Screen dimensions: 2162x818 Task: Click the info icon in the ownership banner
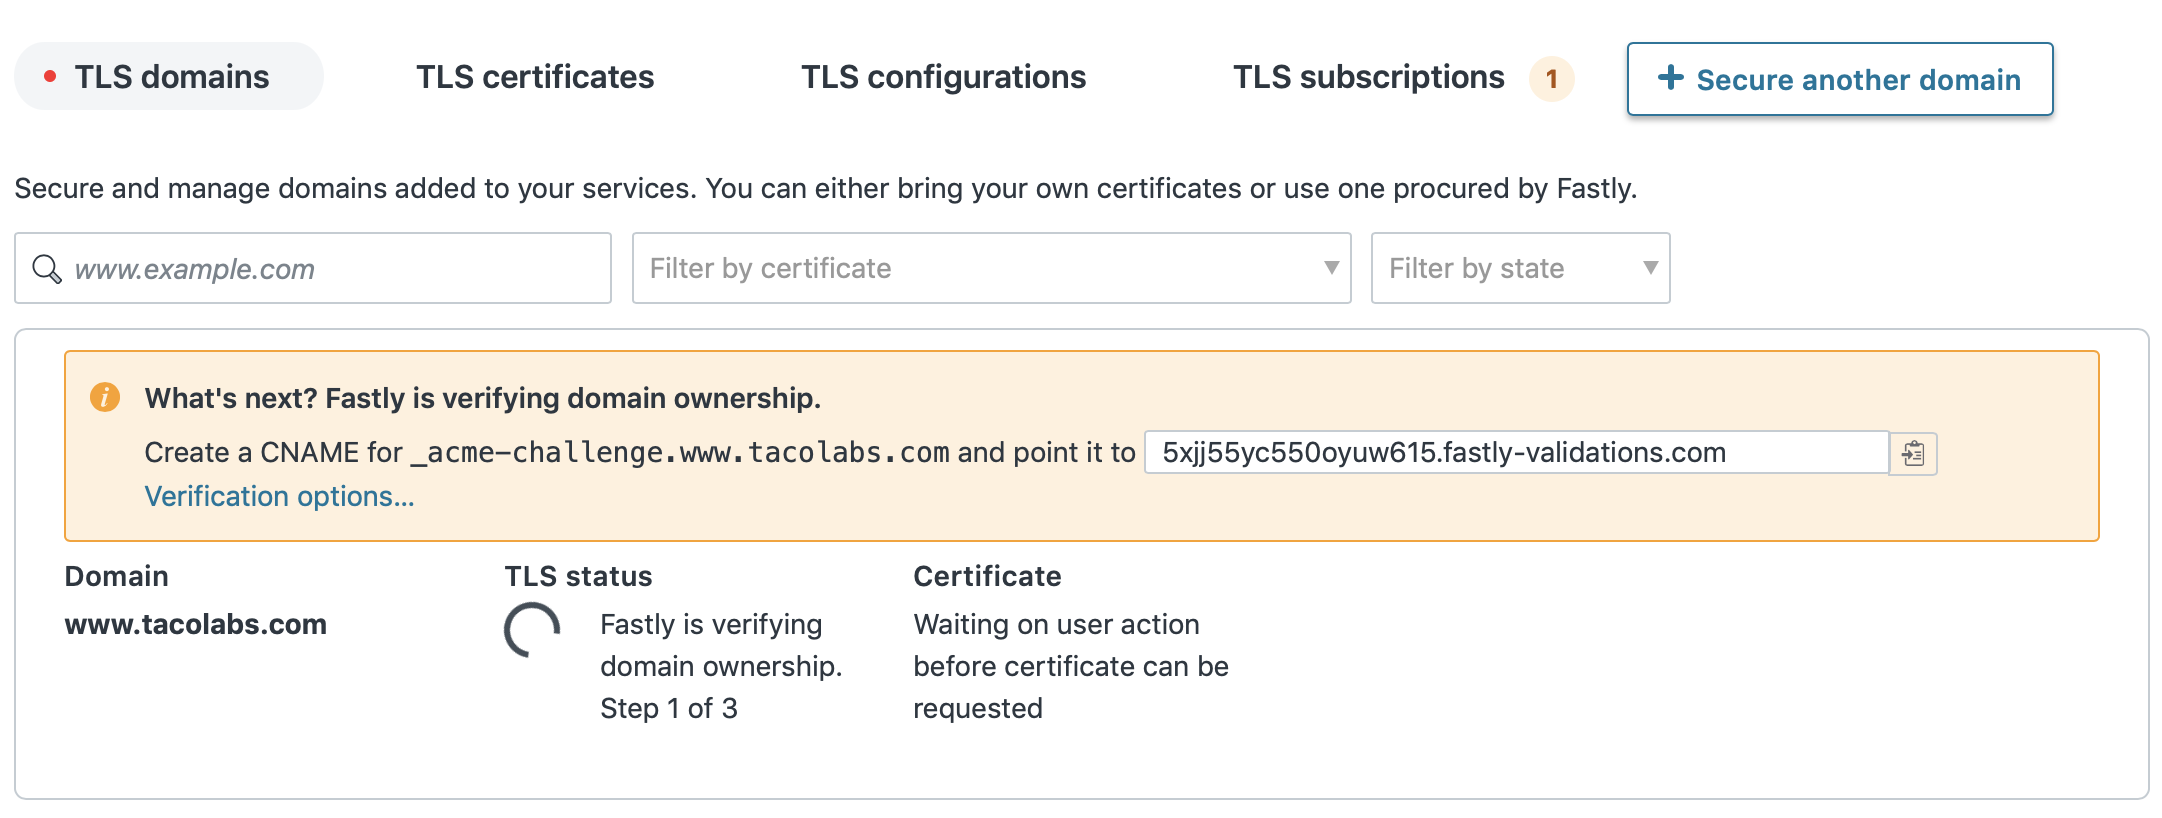(x=106, y=396)
